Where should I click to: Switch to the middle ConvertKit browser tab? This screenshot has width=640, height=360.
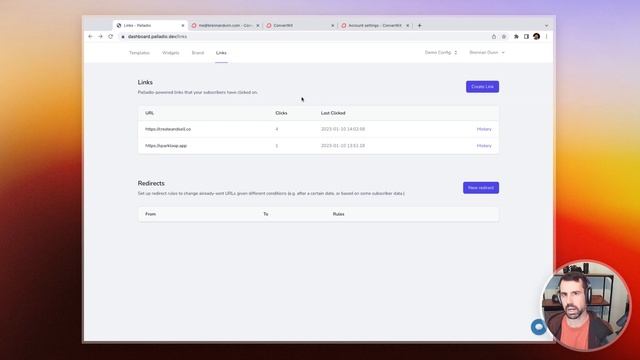tap(300, 25)
